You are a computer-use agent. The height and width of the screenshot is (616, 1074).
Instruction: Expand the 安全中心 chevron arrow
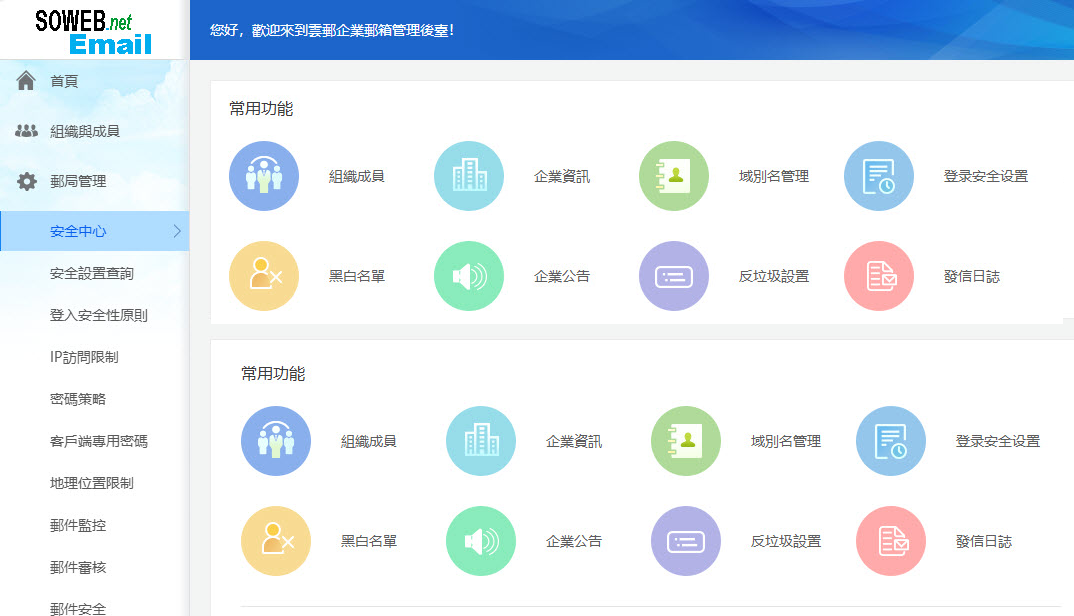176,230
